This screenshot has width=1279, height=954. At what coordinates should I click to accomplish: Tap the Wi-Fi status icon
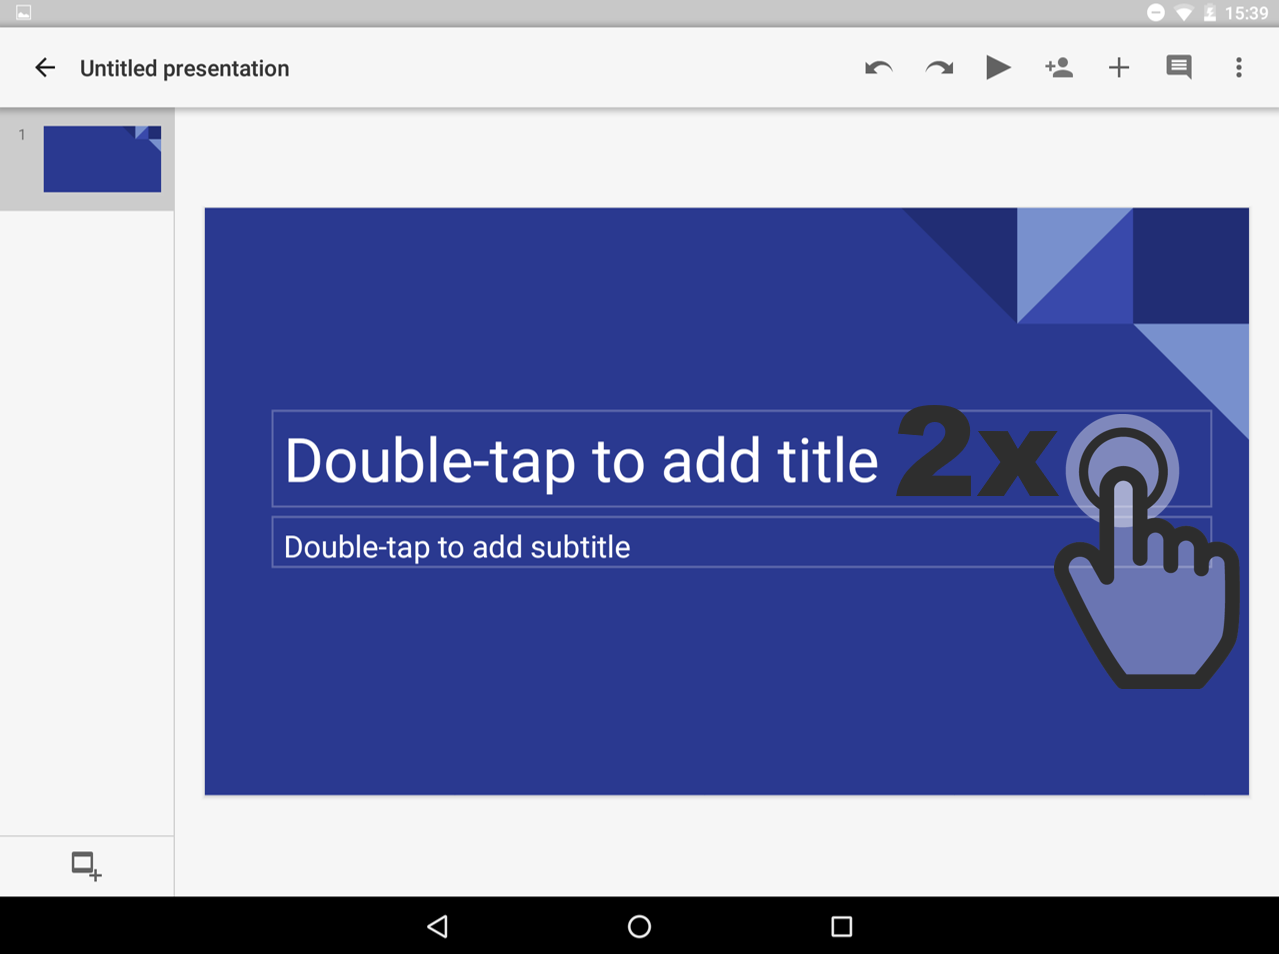[x=1184, y=13]
